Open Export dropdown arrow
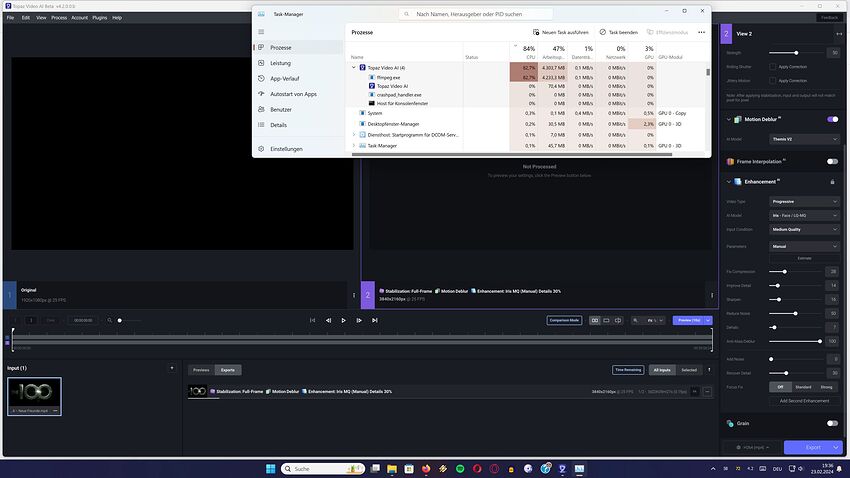 point(836,448)
